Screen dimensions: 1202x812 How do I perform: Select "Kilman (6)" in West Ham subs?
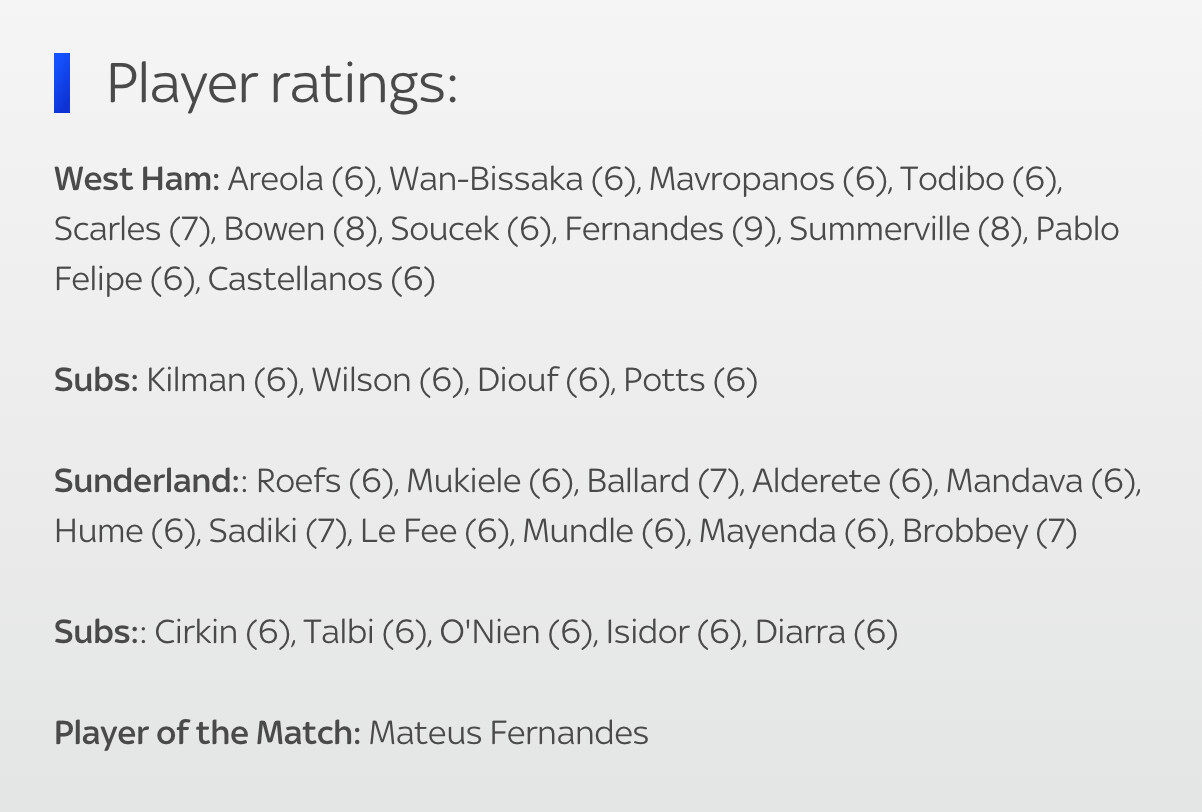223,381
